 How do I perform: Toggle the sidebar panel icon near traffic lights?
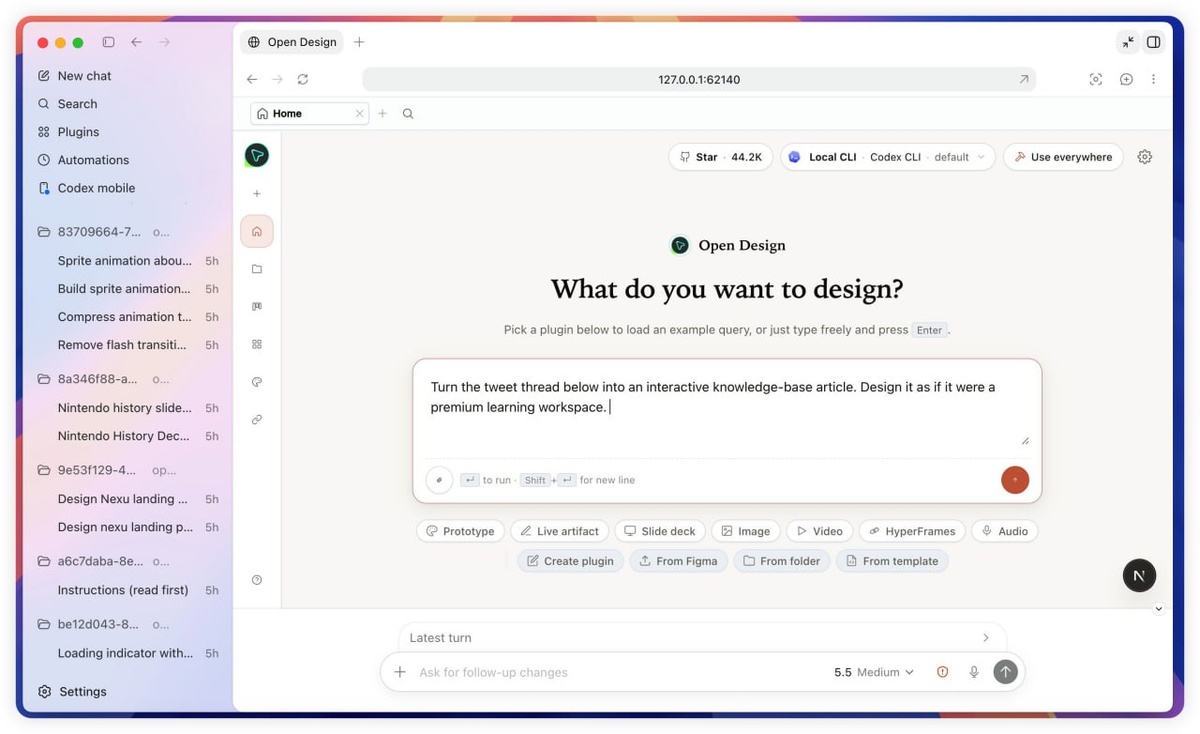point(108,42)
